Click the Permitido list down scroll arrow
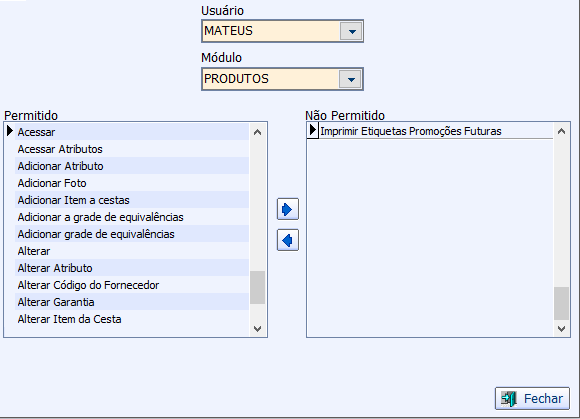 (257, 328)
